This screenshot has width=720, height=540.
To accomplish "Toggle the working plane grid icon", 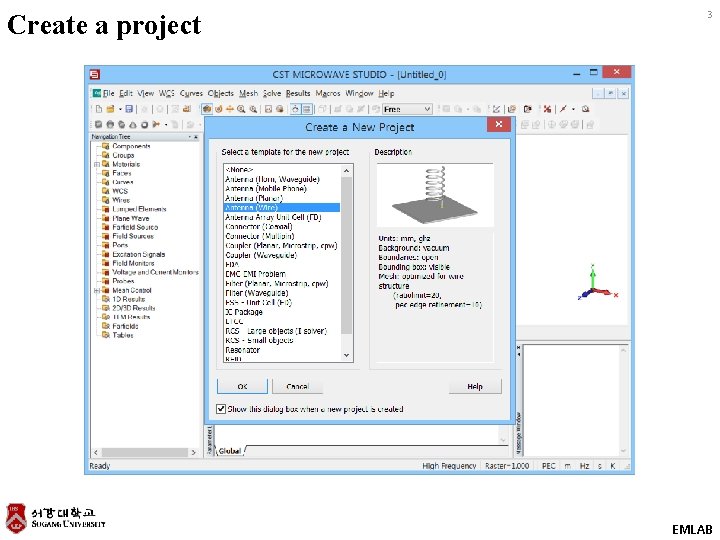I will (x=306, y=109).
